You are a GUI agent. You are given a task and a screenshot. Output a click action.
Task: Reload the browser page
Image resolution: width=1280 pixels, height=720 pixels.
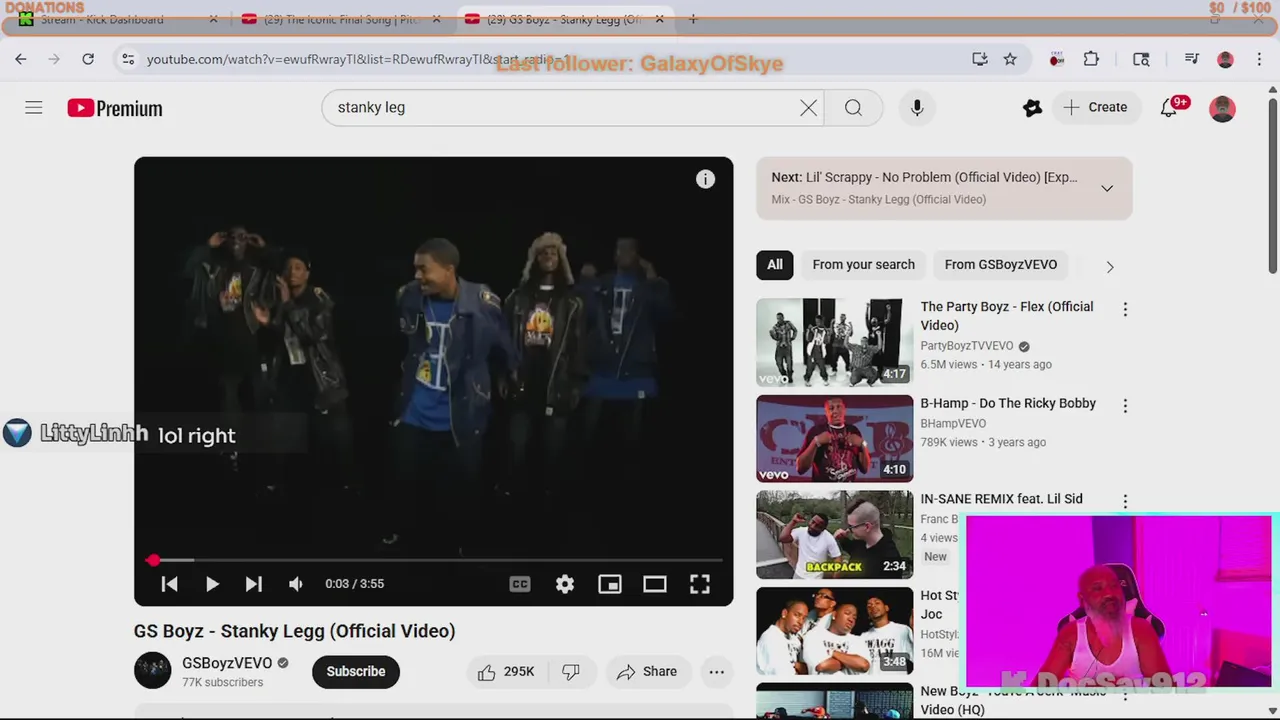point(88,59)
